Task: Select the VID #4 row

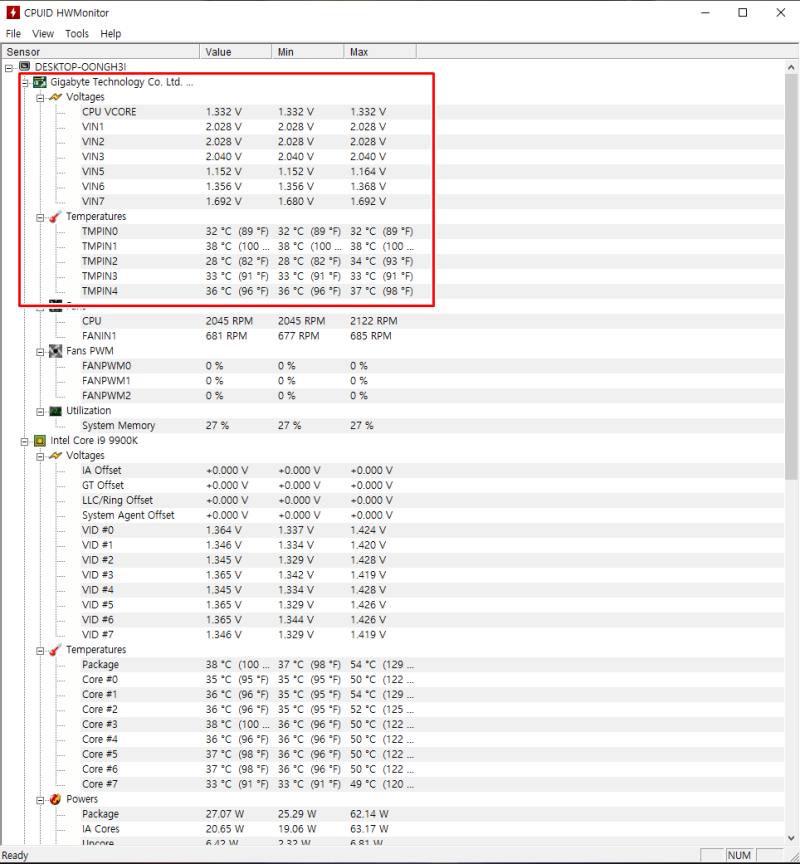Action: click(x=431, y=590)
